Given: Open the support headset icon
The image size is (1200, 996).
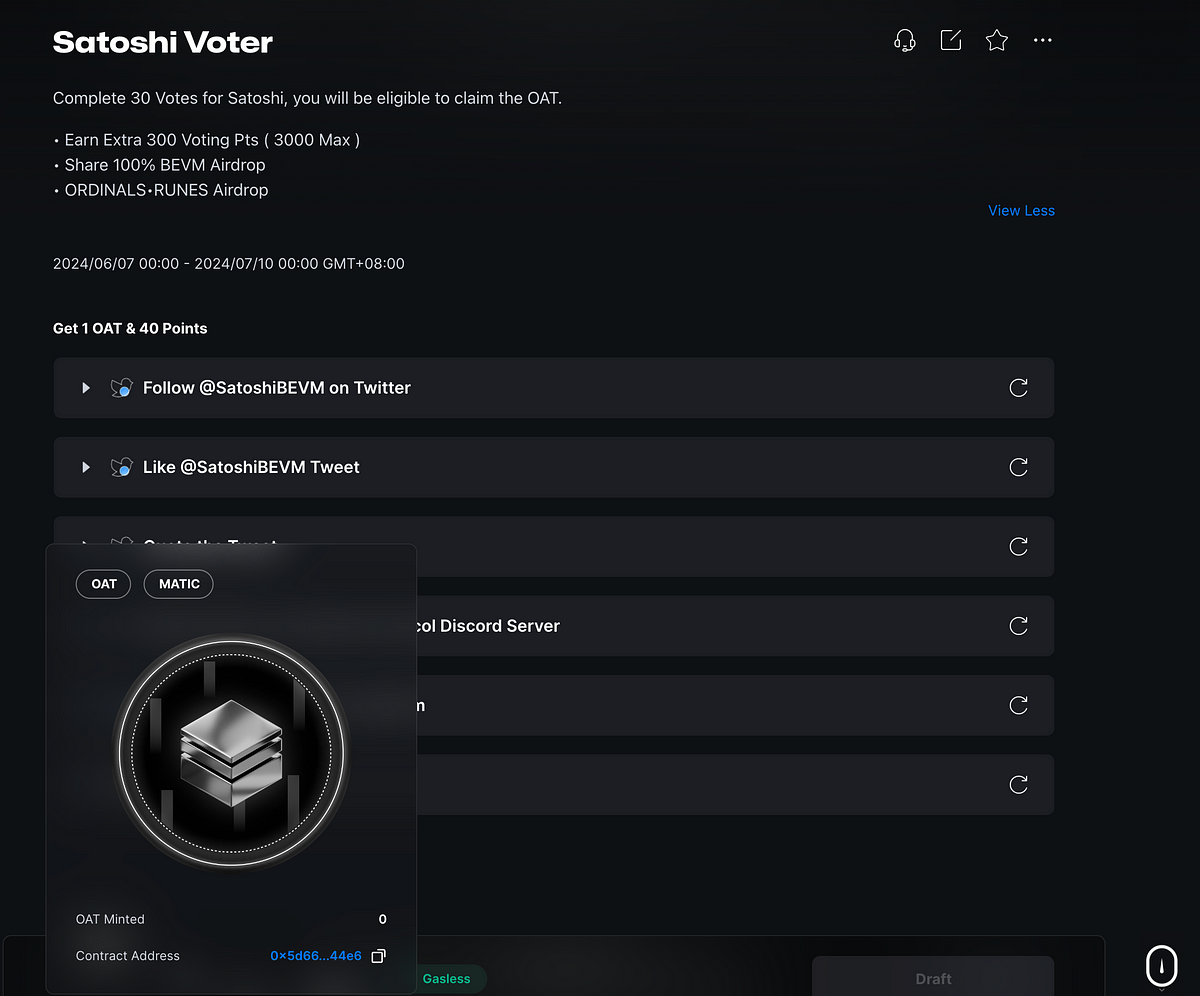Looking at the screenshot, I should point(904,41).
